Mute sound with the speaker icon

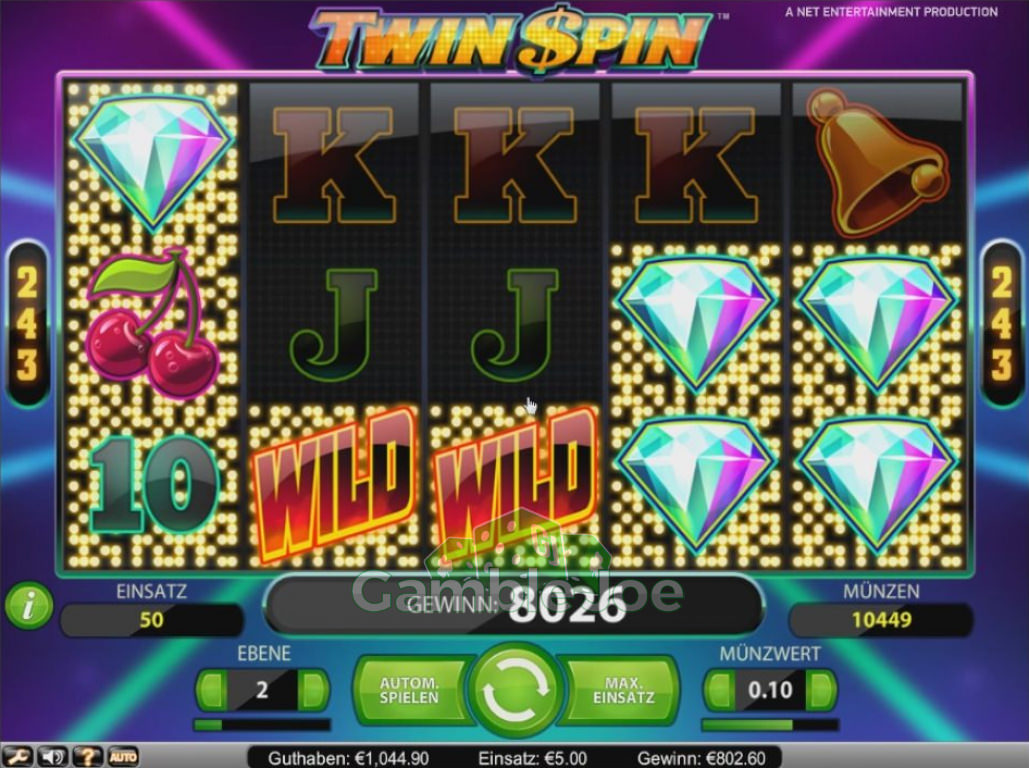click(x=52, y=756)
